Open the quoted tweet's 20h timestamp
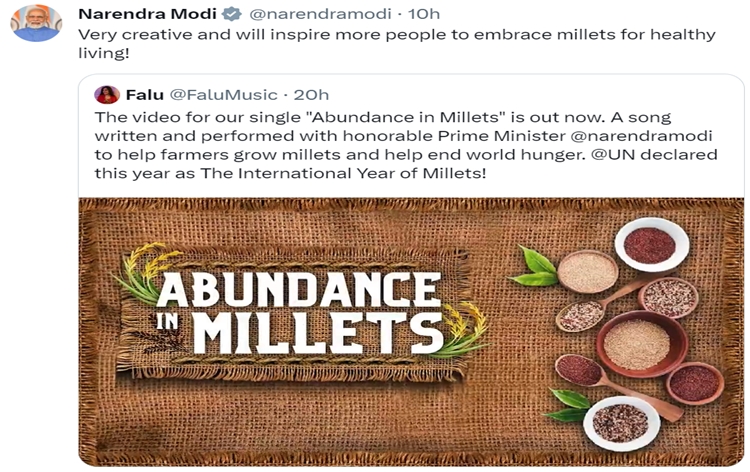This screenshot has height=472, width=750. [x=311, y=95]
